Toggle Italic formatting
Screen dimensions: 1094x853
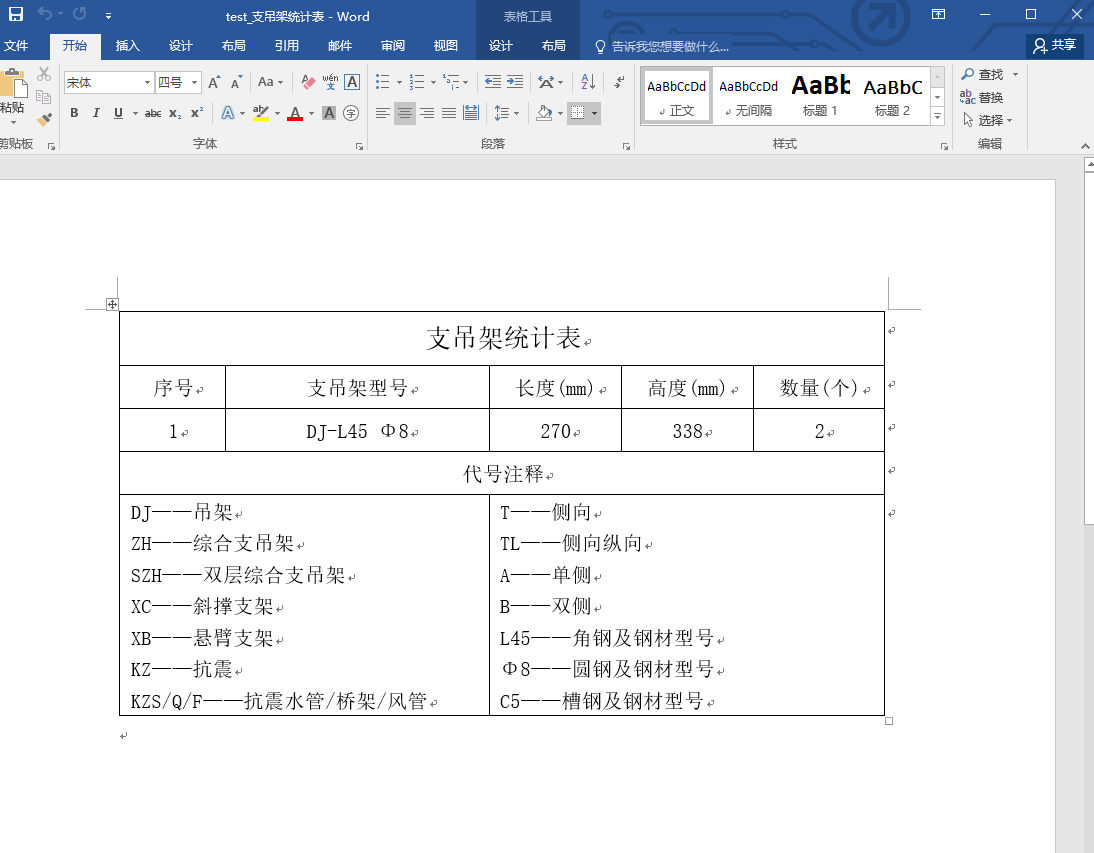(96, 113)
